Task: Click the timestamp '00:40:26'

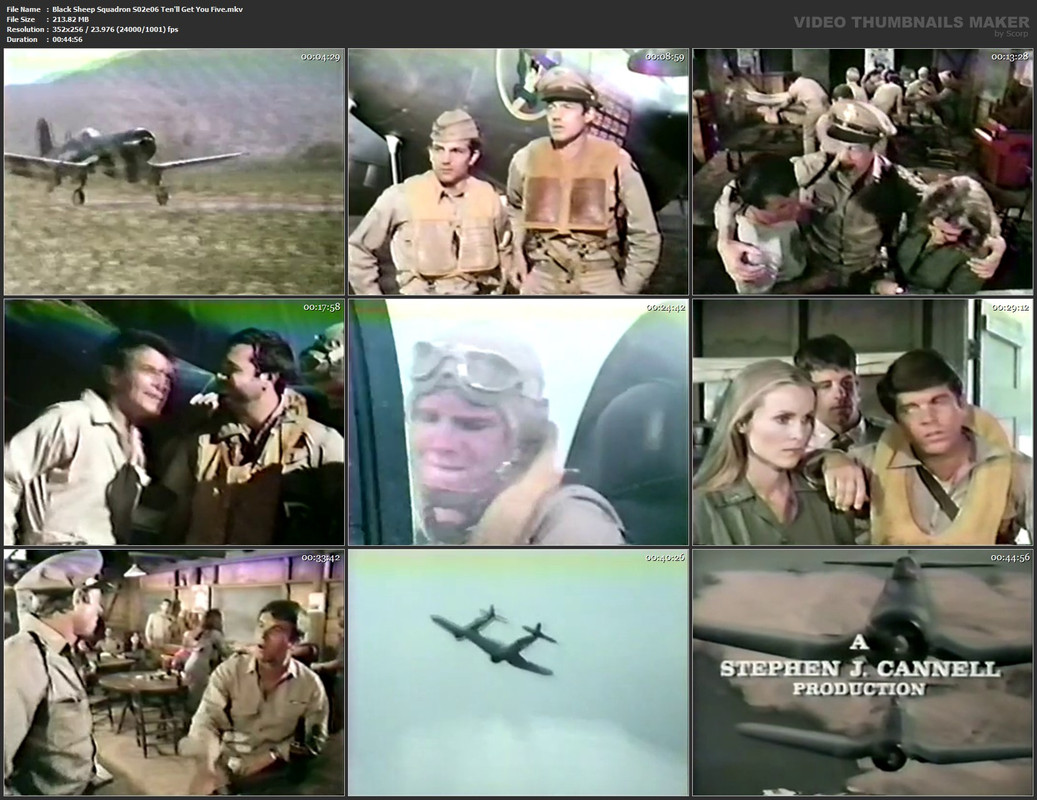Action: point(665,558)
